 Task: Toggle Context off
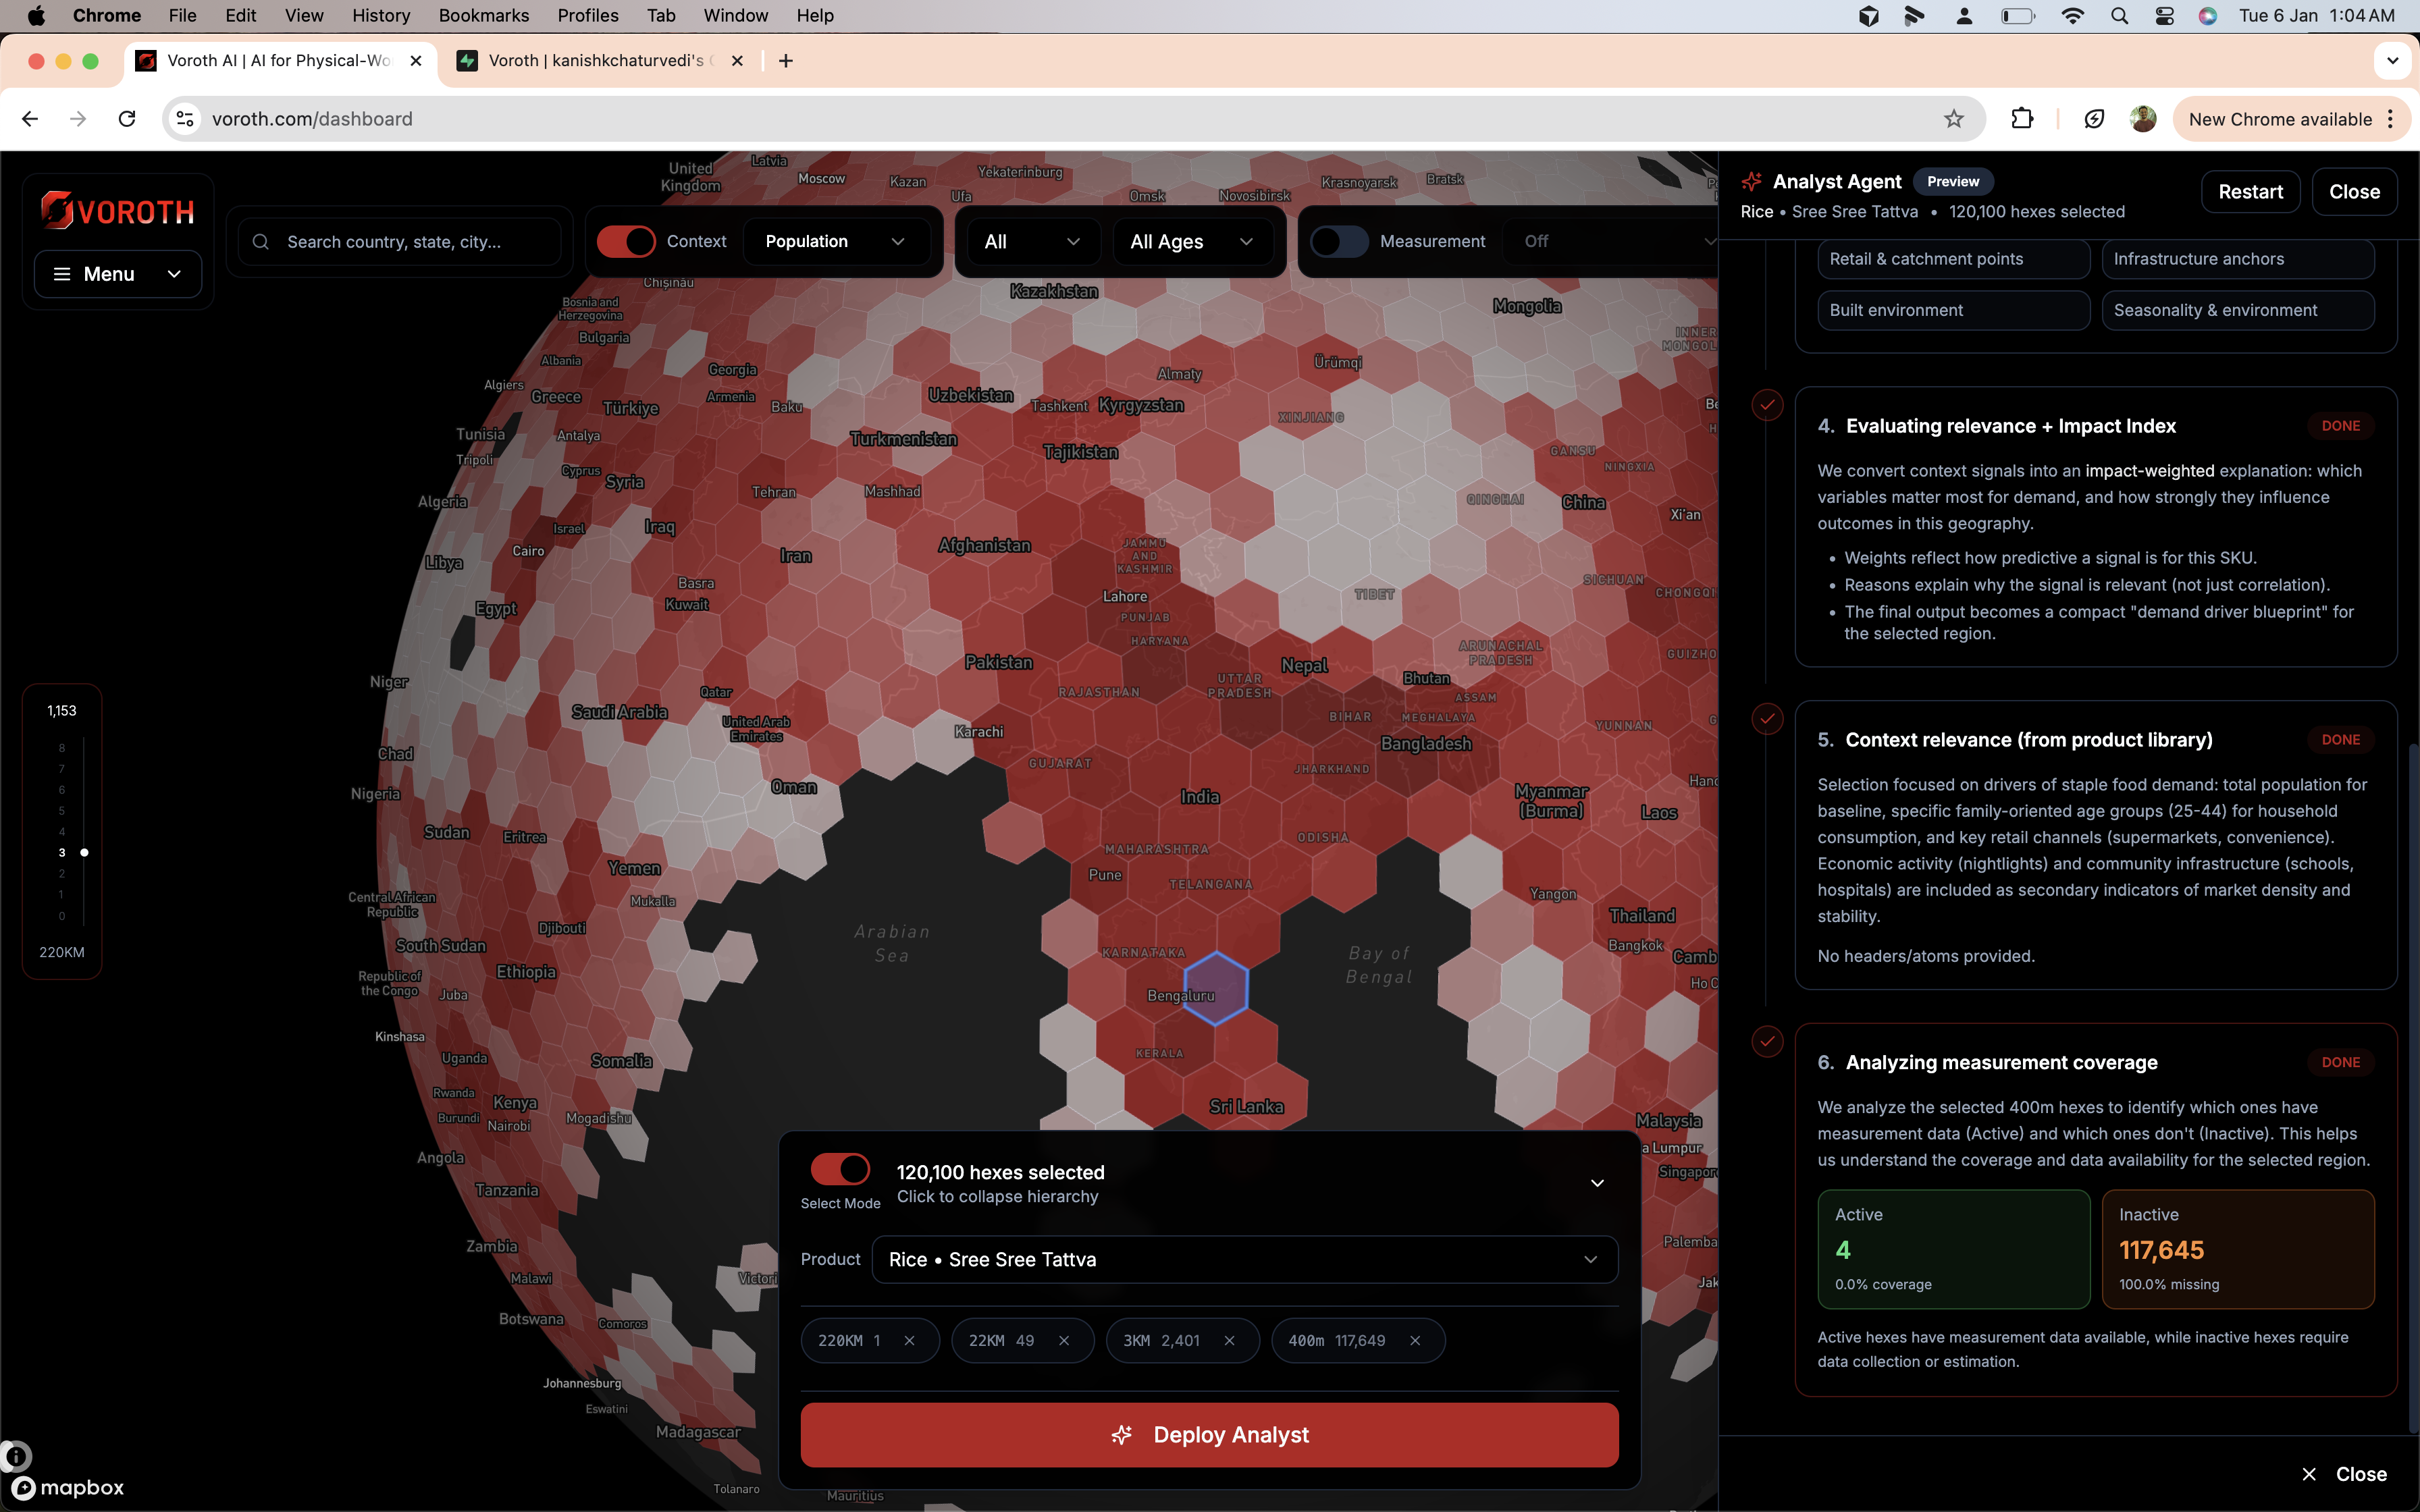pos(627,241)
